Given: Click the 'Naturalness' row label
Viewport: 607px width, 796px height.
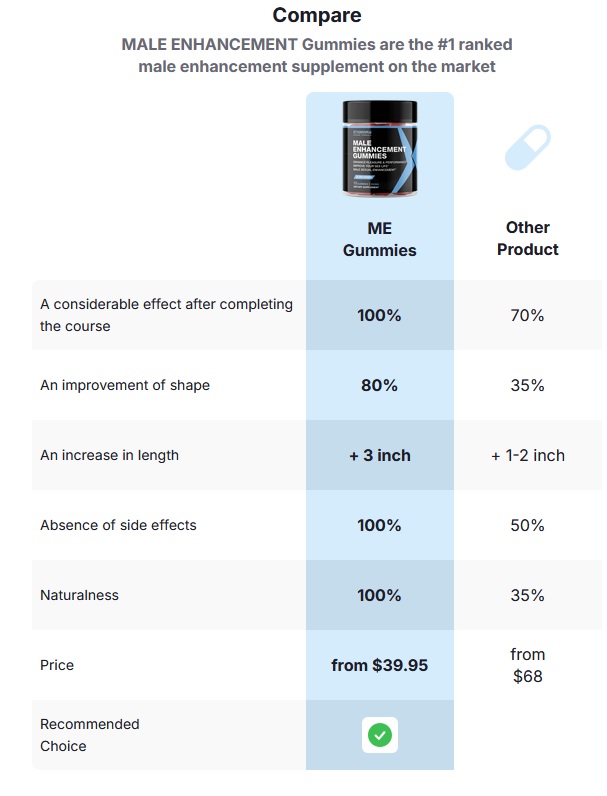Looking at the screenshot, I should 79,595.
